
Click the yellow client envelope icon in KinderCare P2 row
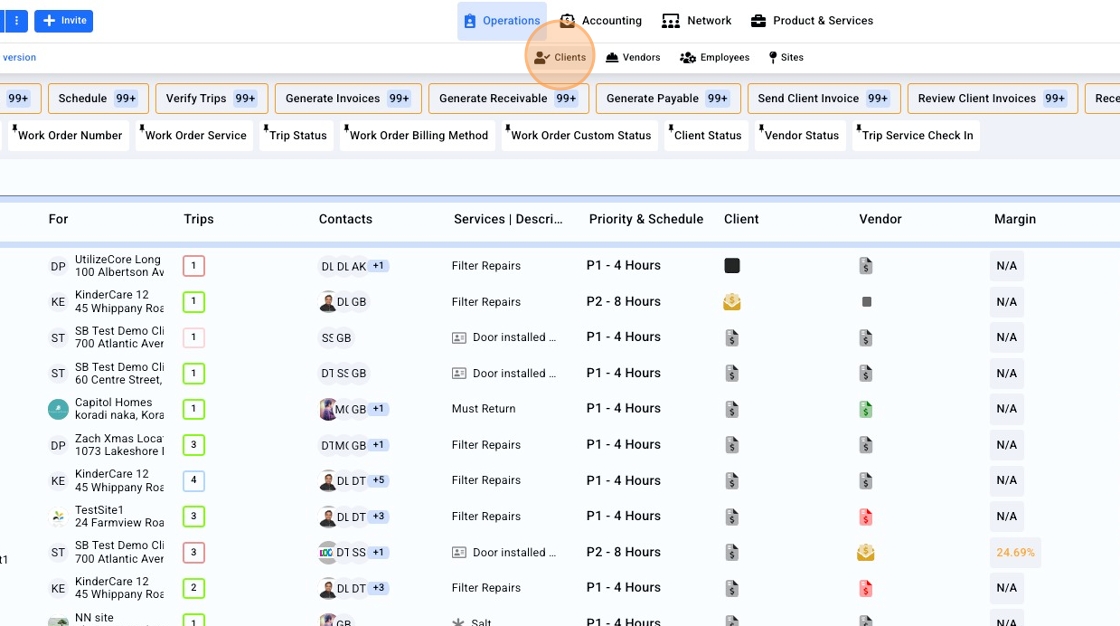732,302
